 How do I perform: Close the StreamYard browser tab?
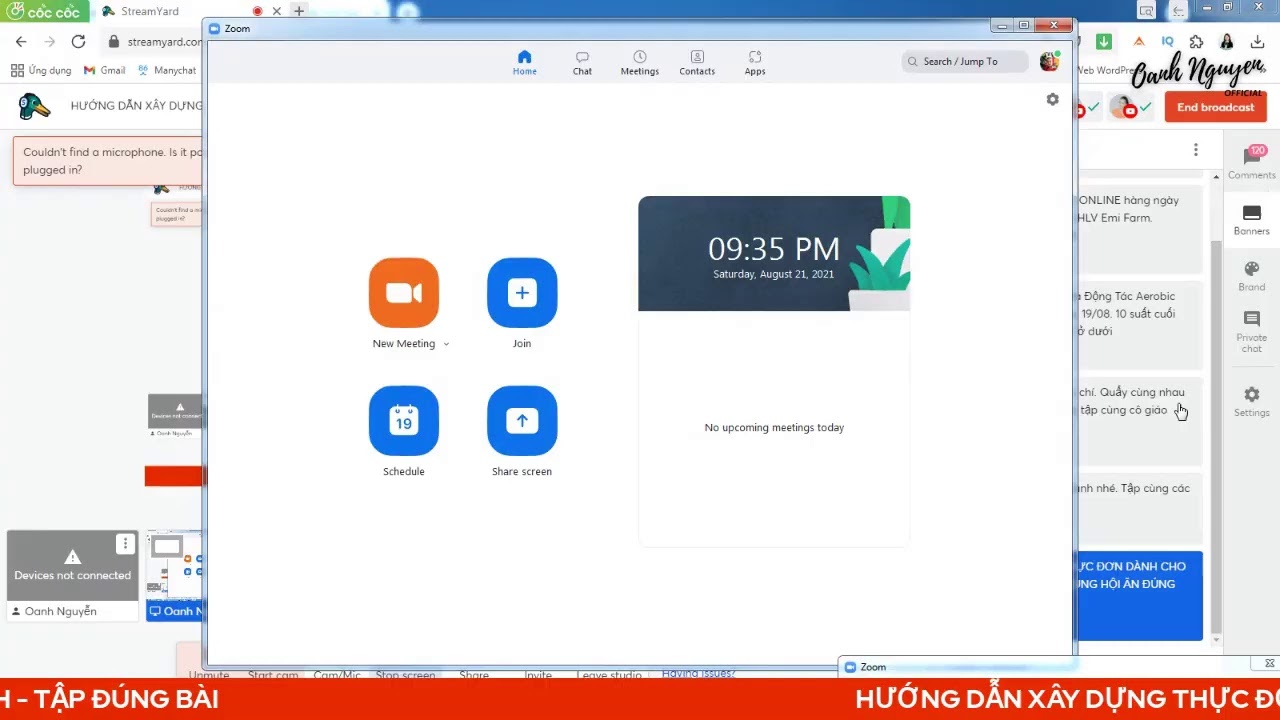(x=277, y=11)
